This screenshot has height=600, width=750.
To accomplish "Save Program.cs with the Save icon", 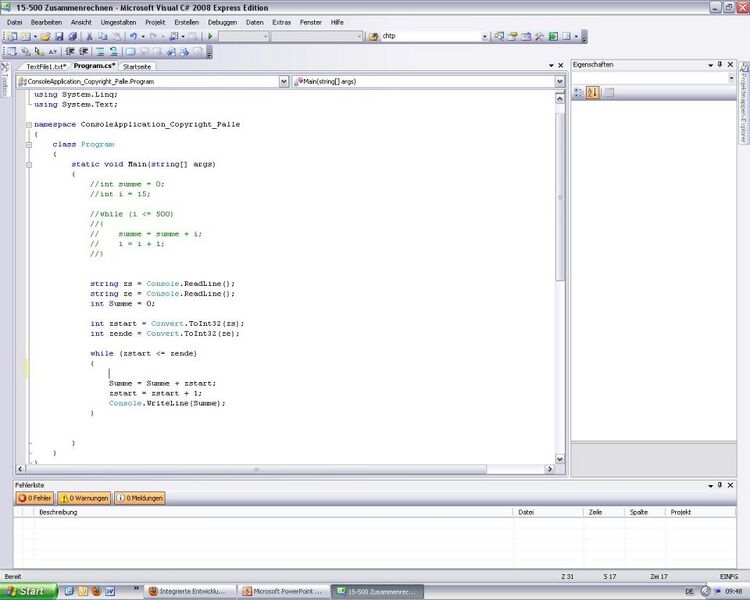I will [x=59, y=36].
